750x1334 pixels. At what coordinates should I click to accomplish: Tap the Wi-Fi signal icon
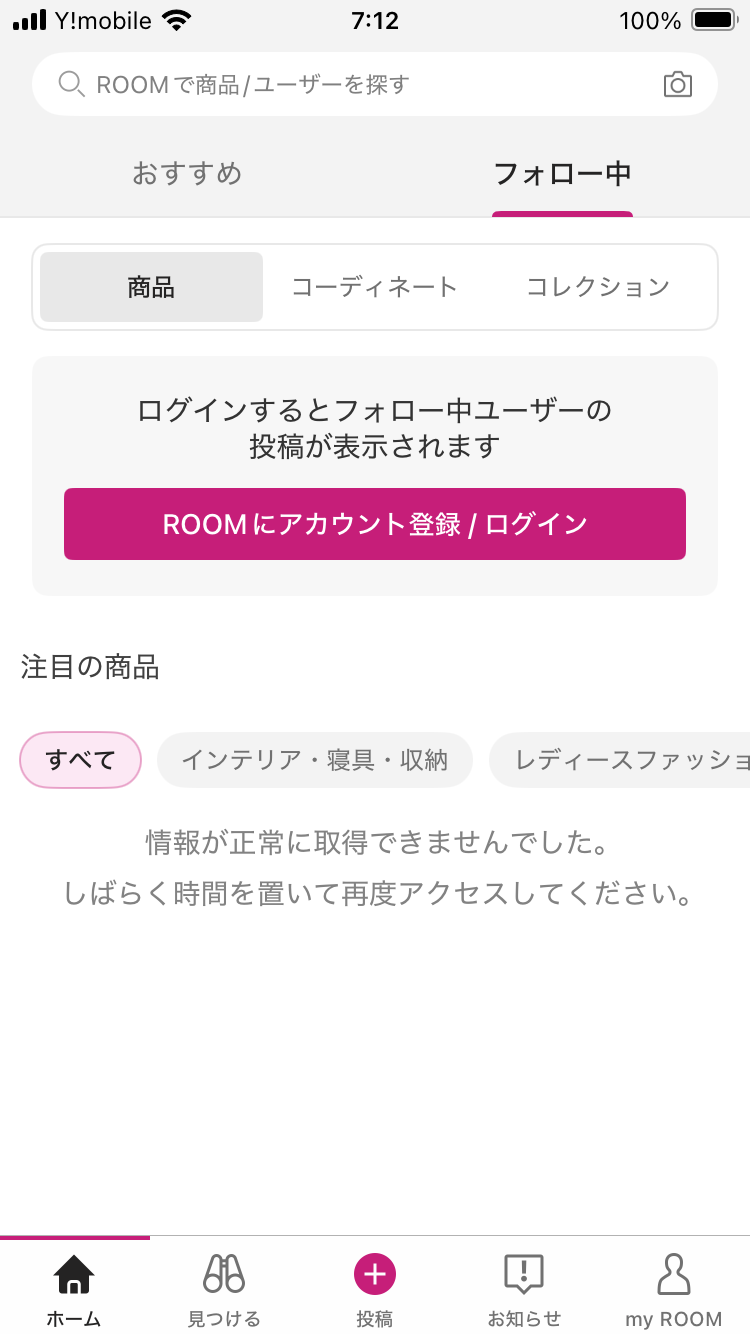176,21
